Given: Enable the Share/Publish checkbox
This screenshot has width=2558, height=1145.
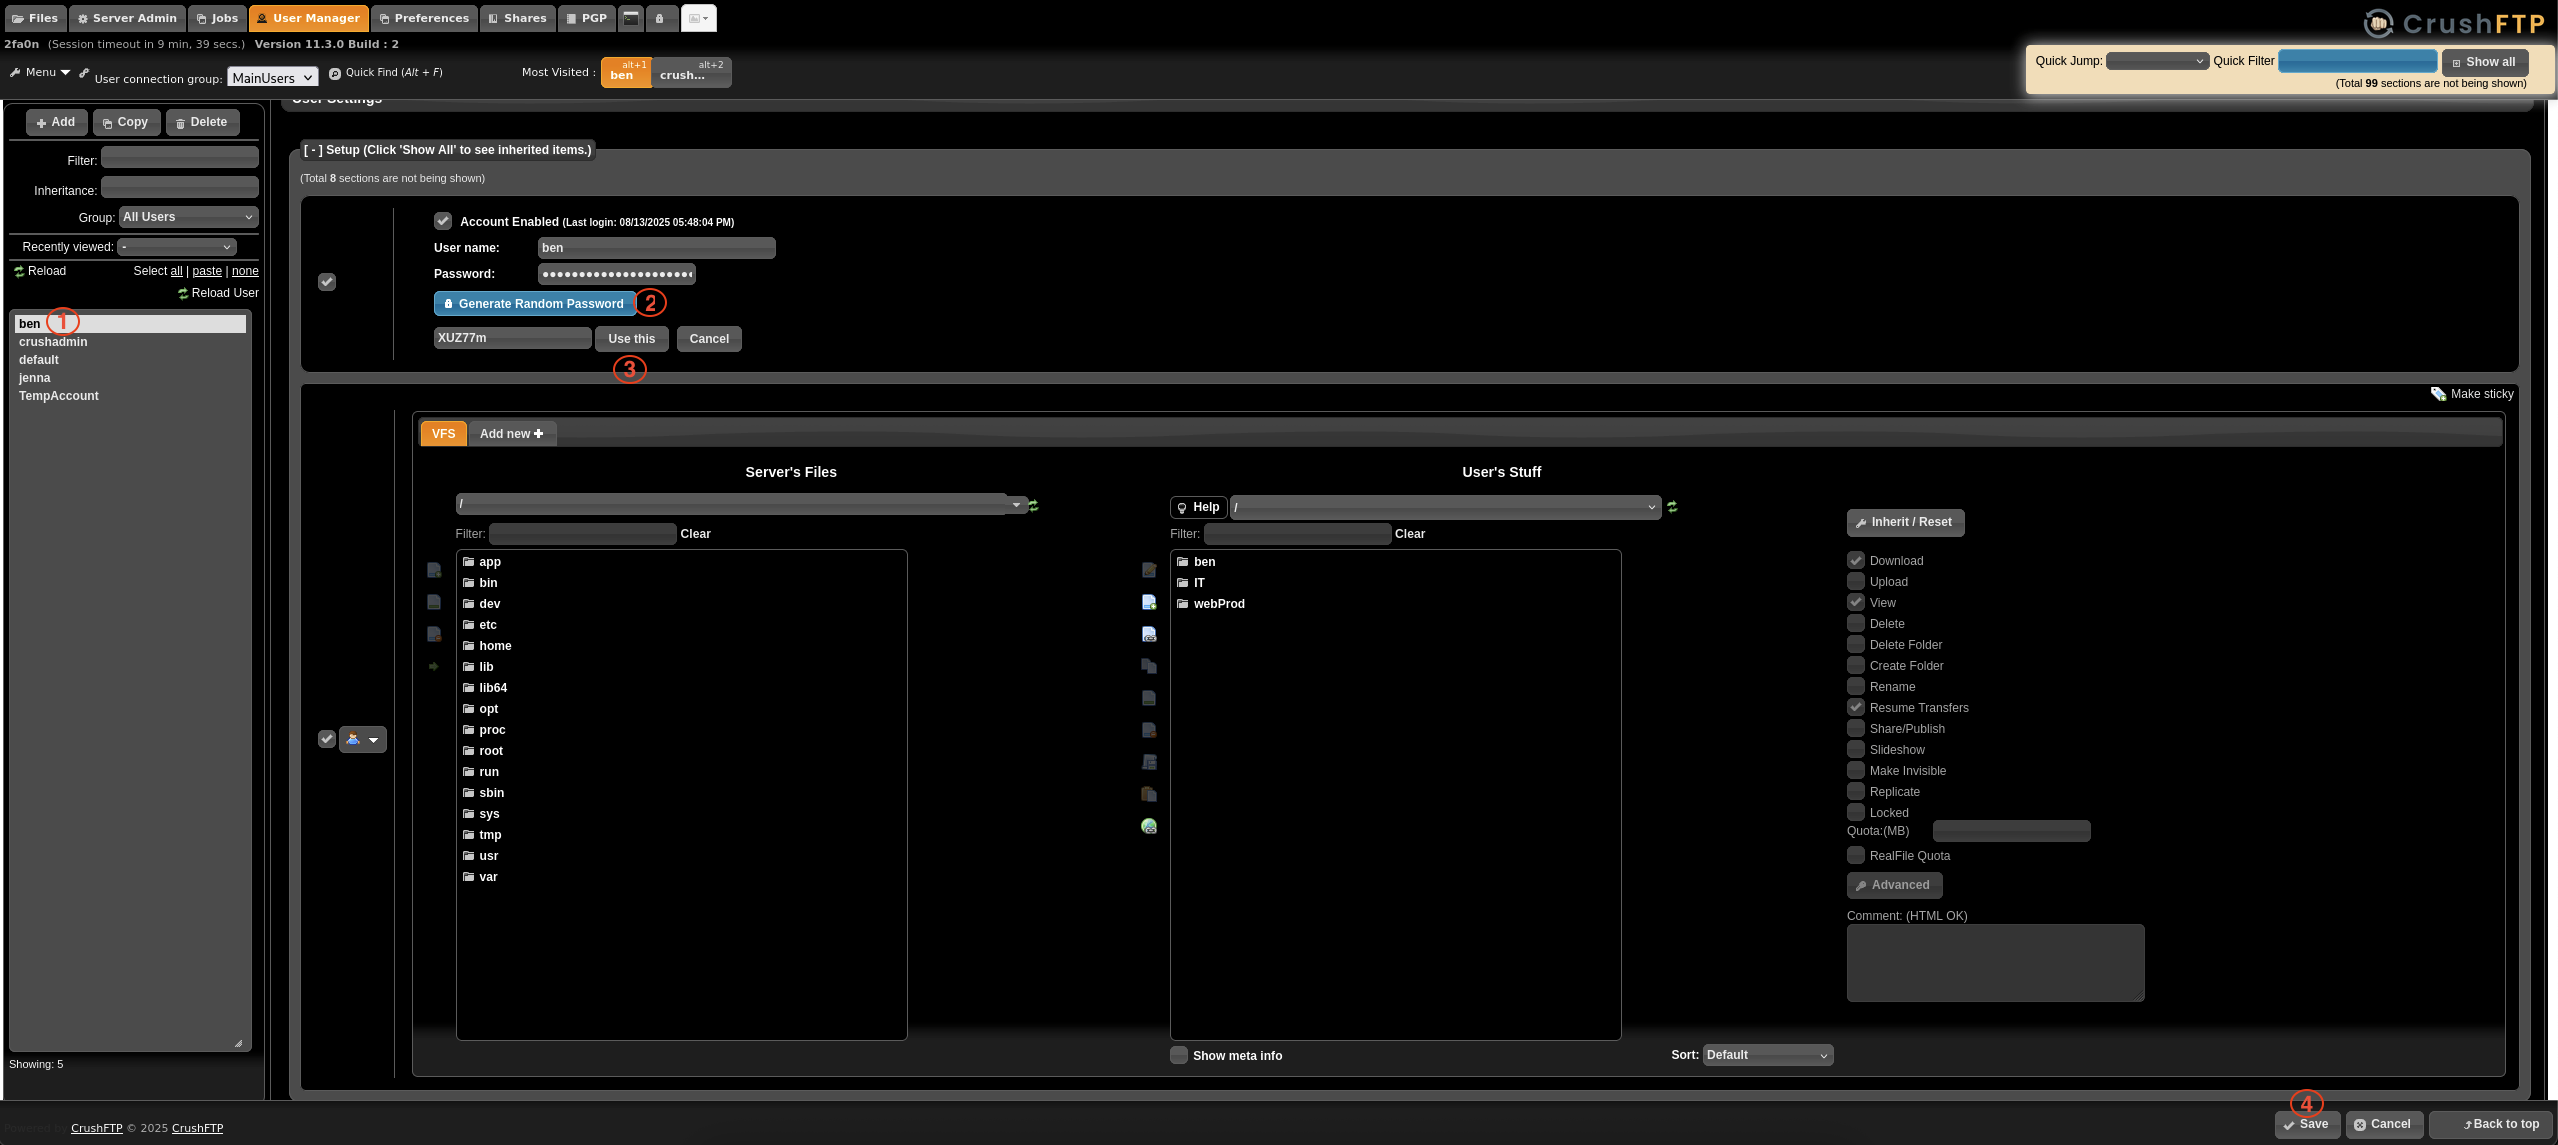Looking at the screenshot, I should (x=1856, y=728).
